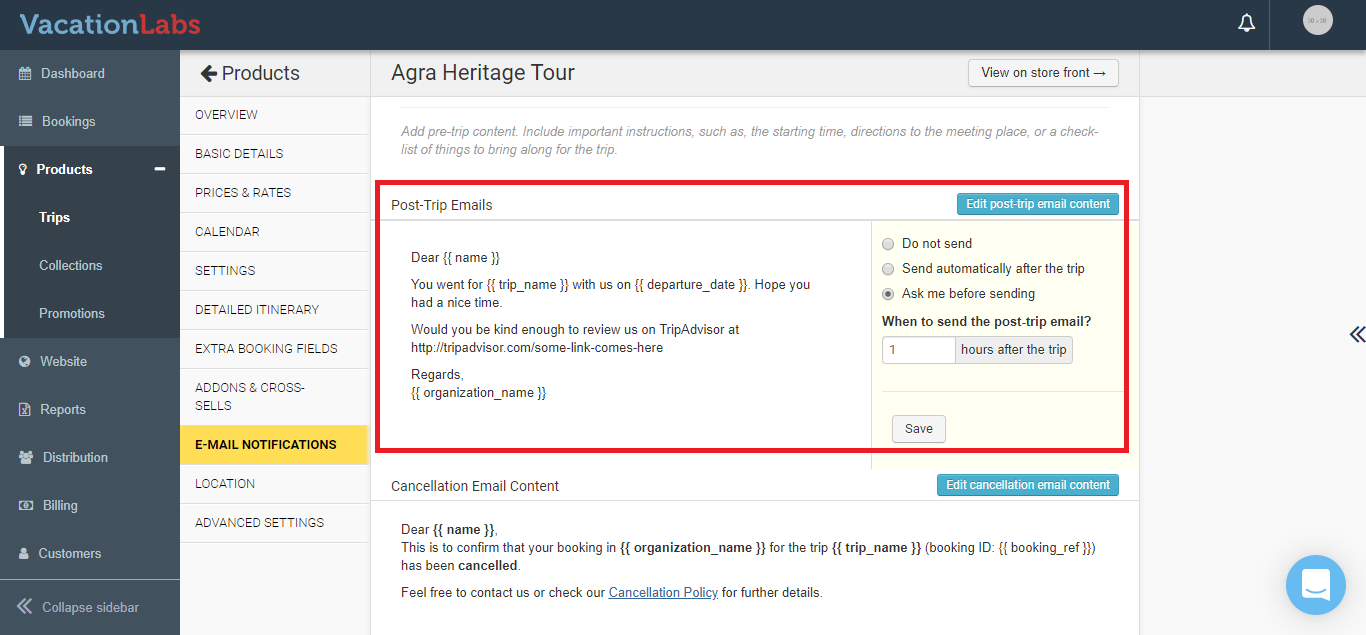The width and height of the screenshot is (1366, 635).
Task: Go to the Bookings section
Action: click(x=68, y=121)
